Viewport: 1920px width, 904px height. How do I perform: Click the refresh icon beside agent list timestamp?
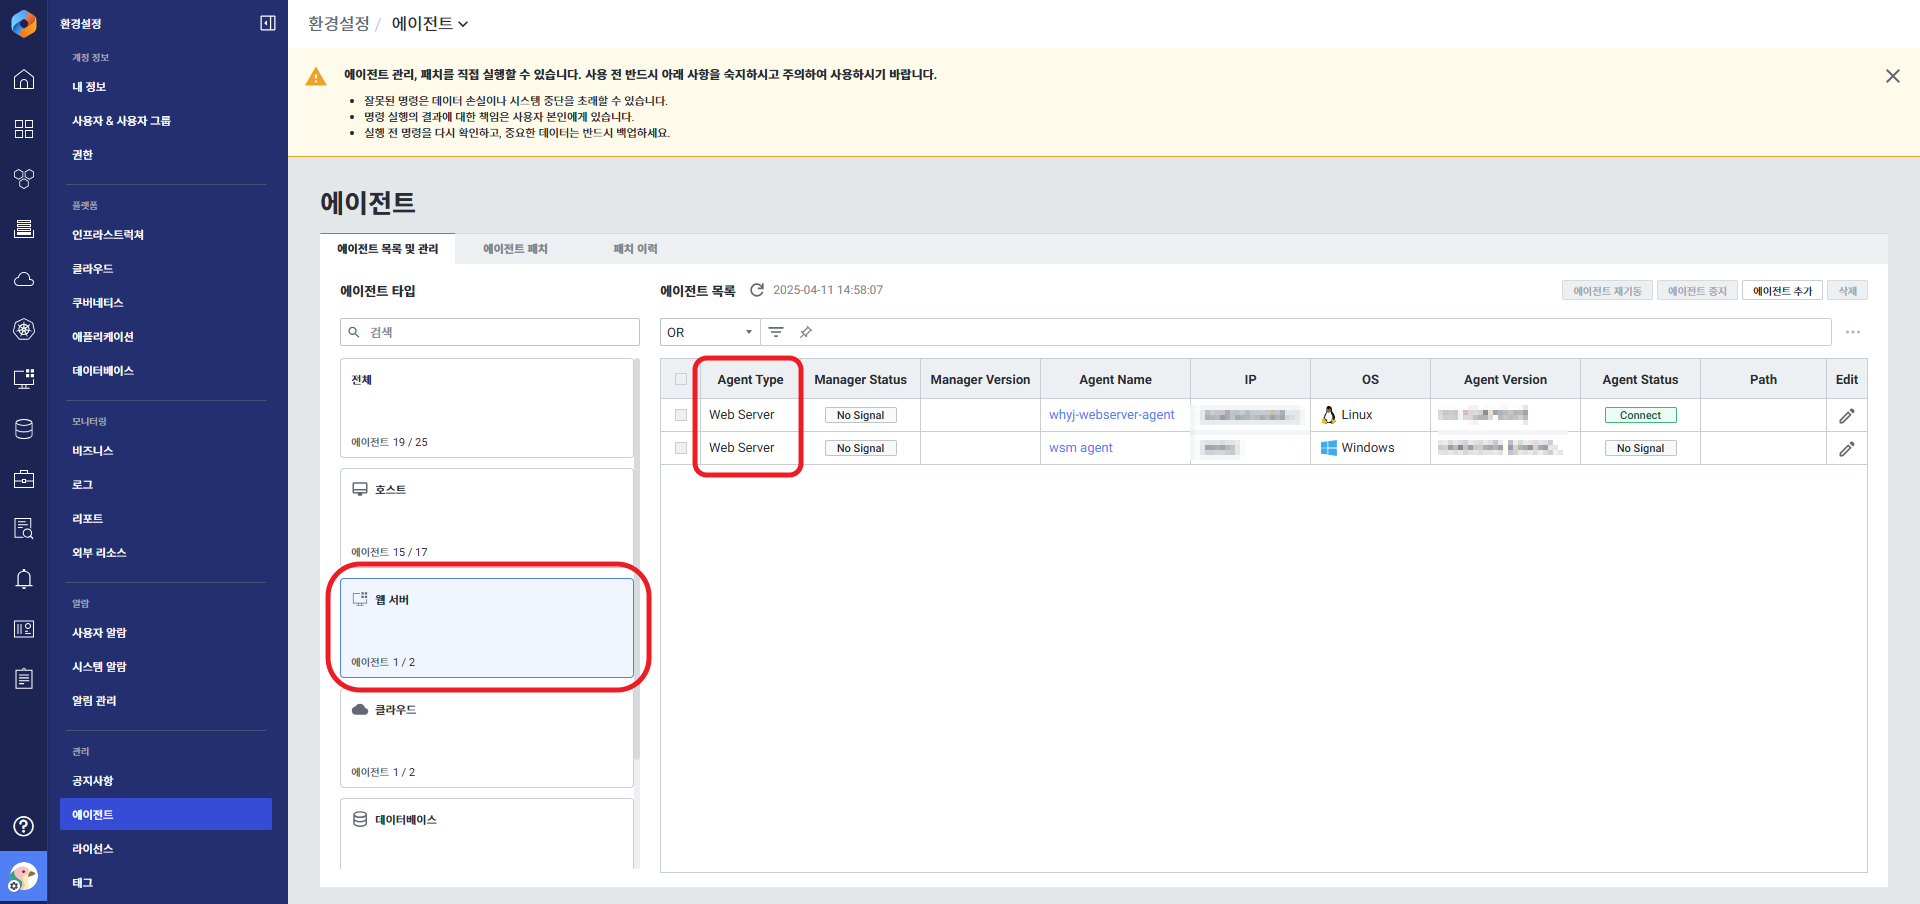tap(757, 290)
